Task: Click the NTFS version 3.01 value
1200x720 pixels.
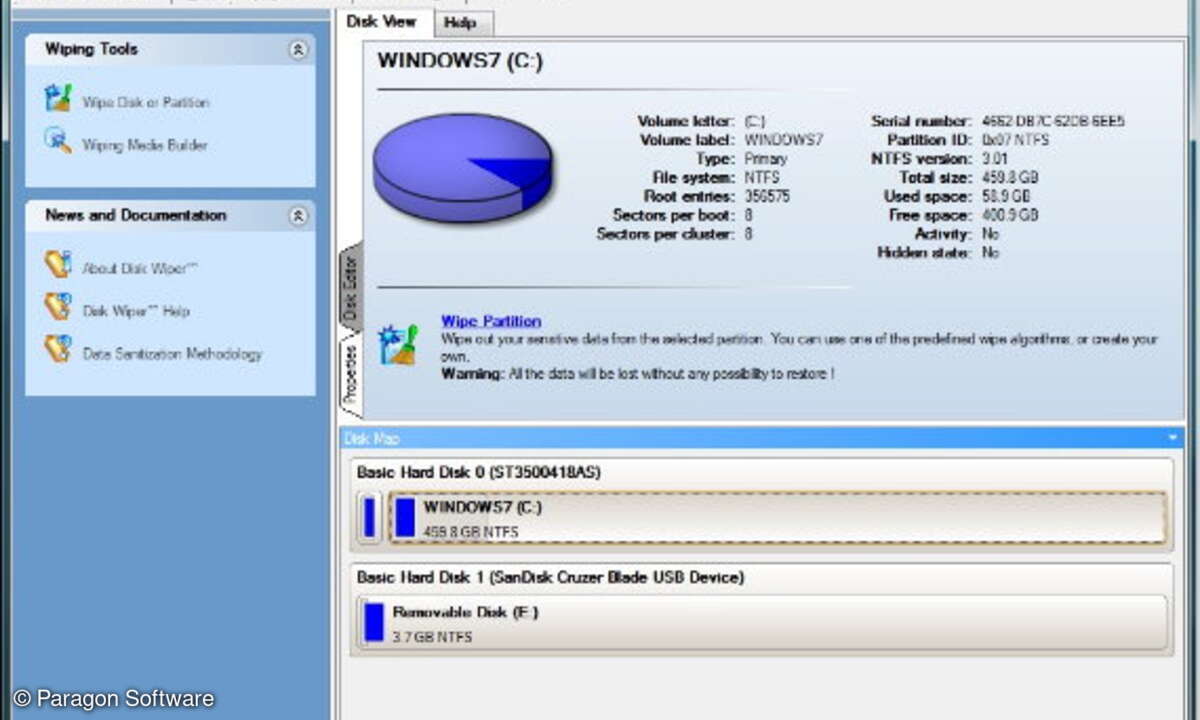Action: click(995, 159)
